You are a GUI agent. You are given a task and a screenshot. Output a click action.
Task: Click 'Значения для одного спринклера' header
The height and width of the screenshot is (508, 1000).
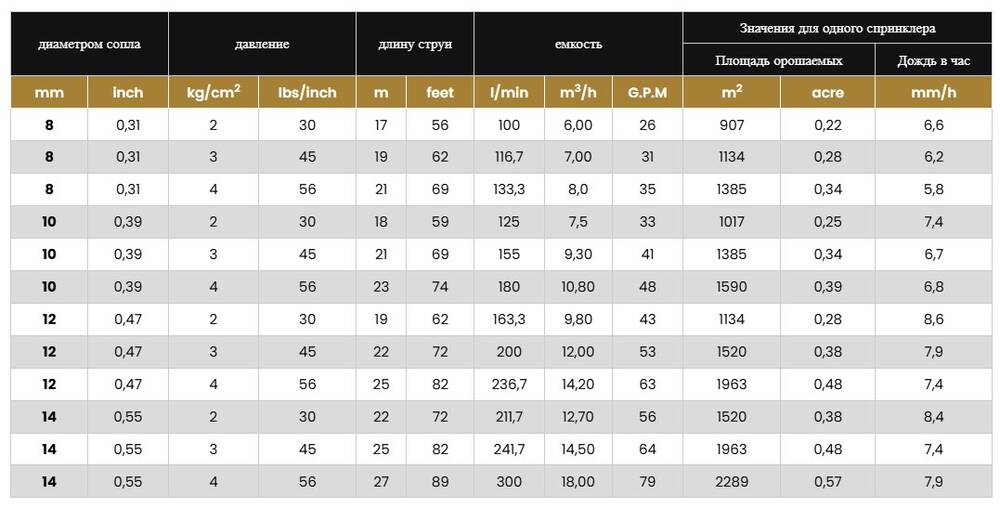(x=836, y=29)
